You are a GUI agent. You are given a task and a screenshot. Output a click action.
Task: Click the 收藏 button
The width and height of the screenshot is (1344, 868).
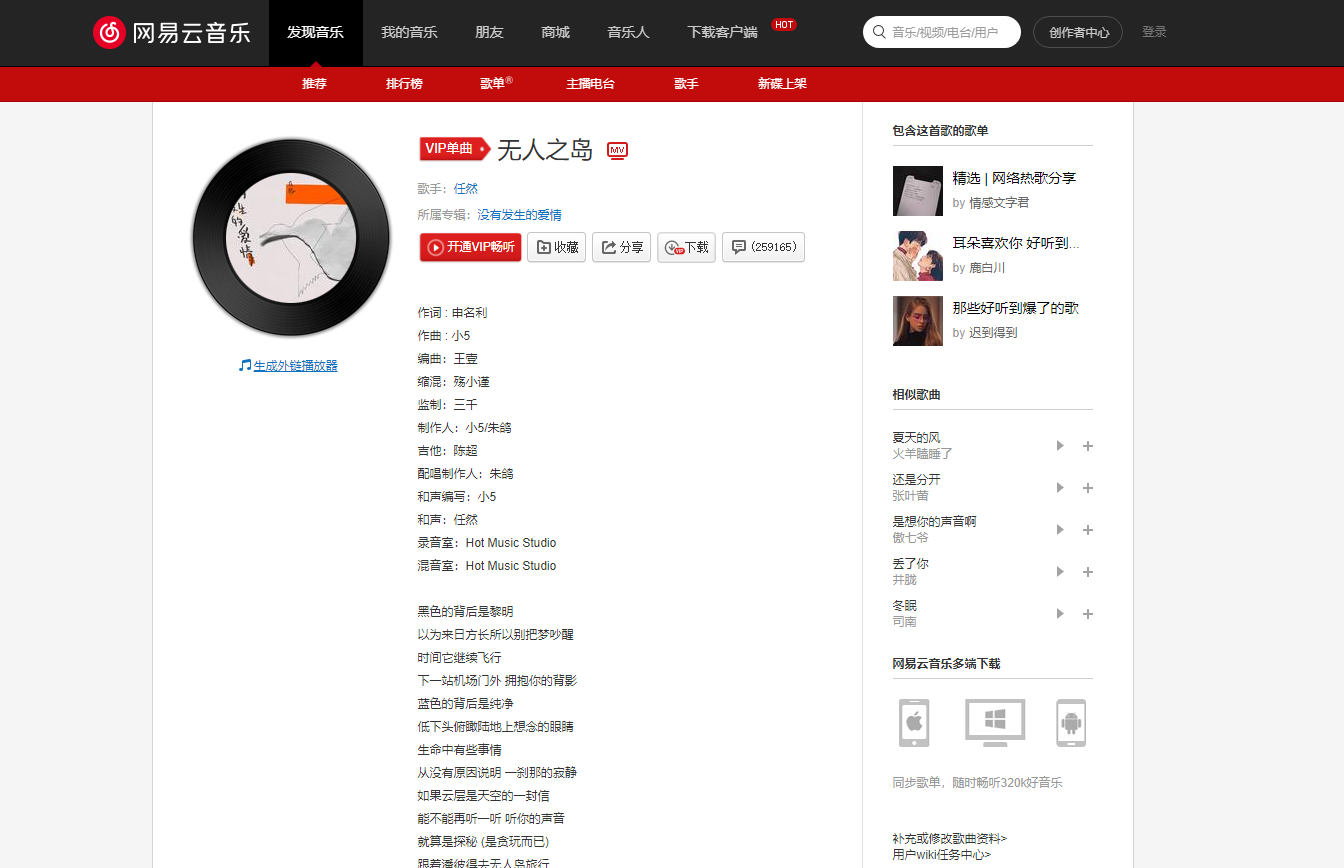click(x=556, y=247)
